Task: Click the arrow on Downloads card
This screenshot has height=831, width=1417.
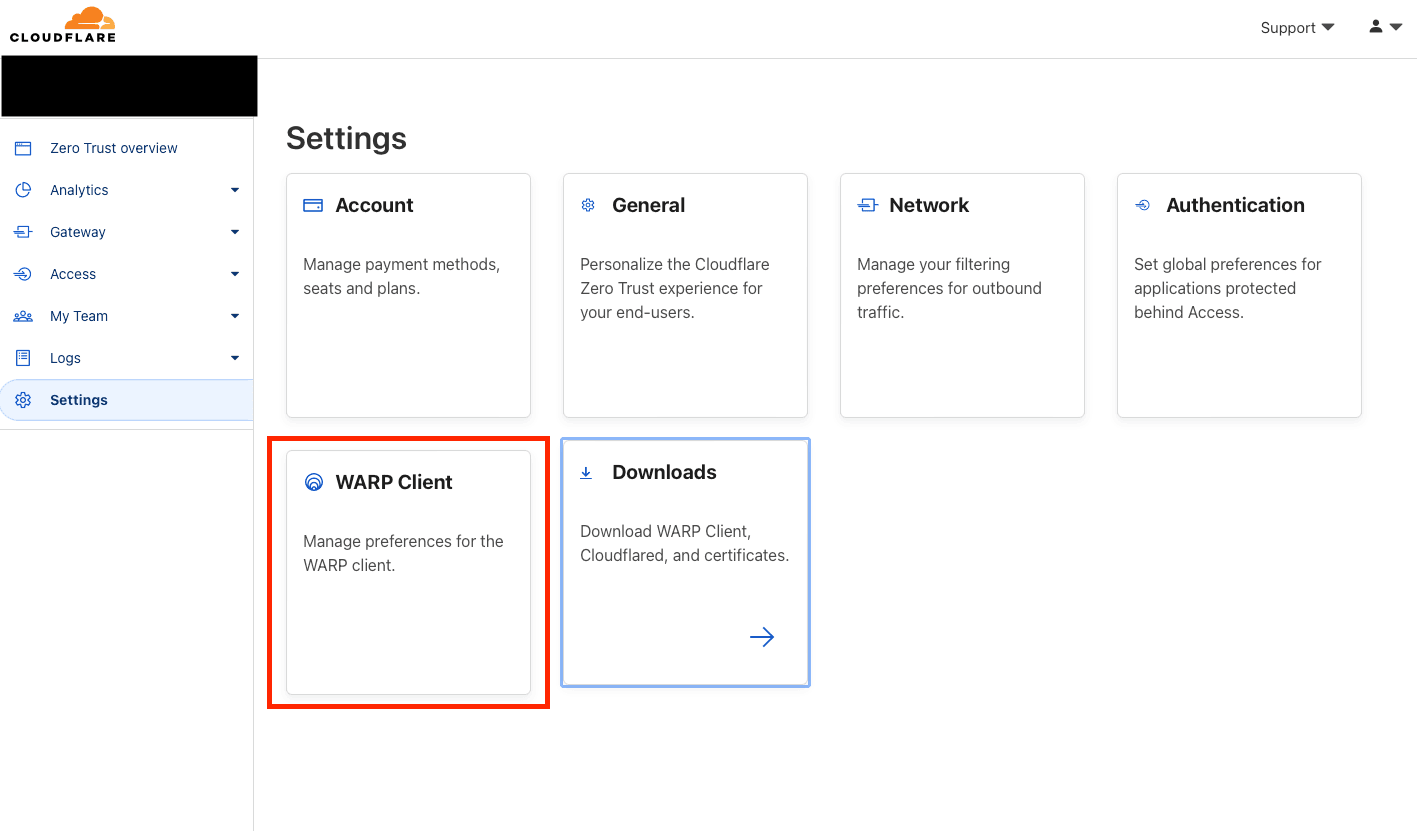Action: [762, 637]
